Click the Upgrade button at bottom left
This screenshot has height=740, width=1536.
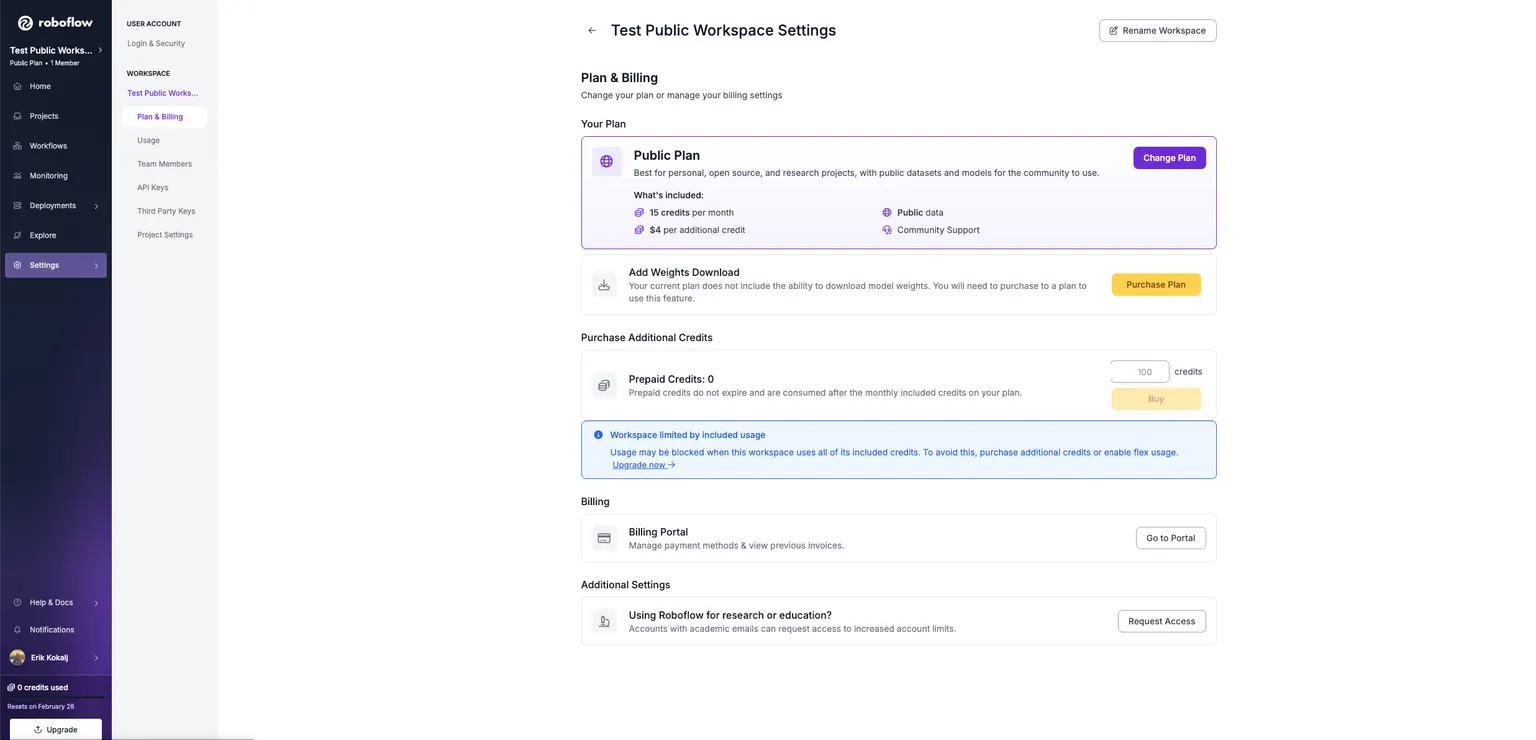(x=55, y=730)
